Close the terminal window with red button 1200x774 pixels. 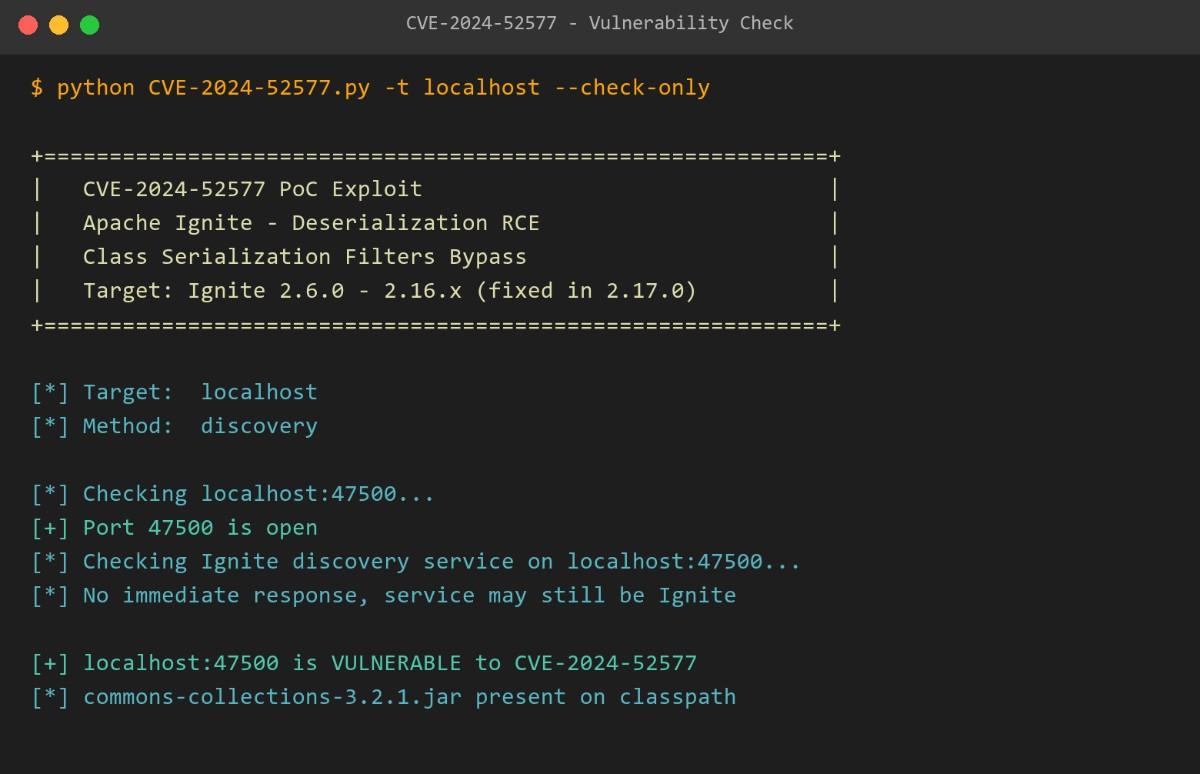pos(28,25)
